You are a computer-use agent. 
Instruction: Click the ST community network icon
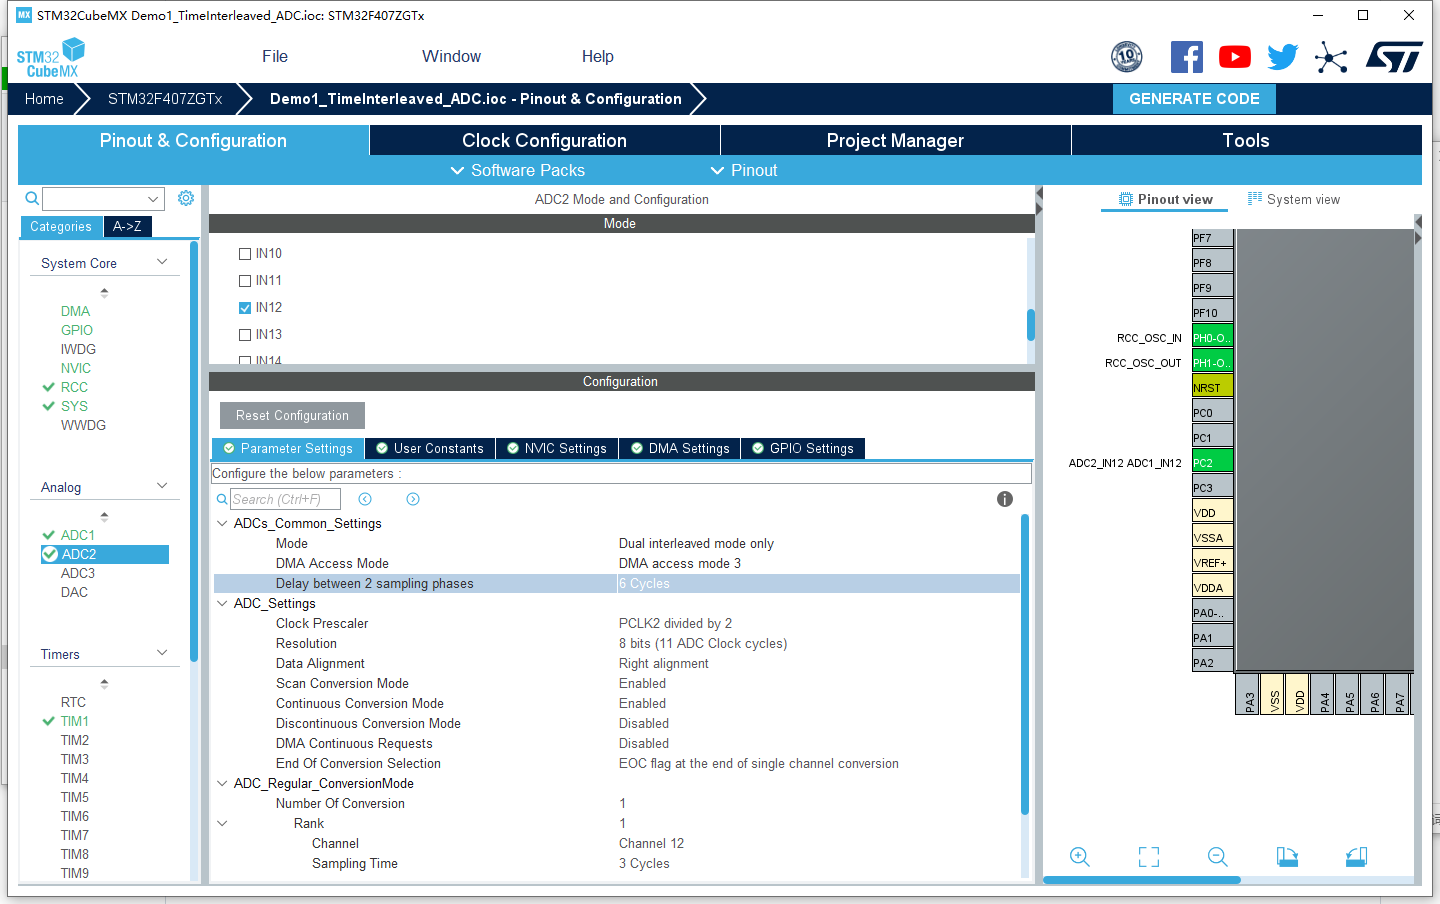click(x=1331, y=57)
